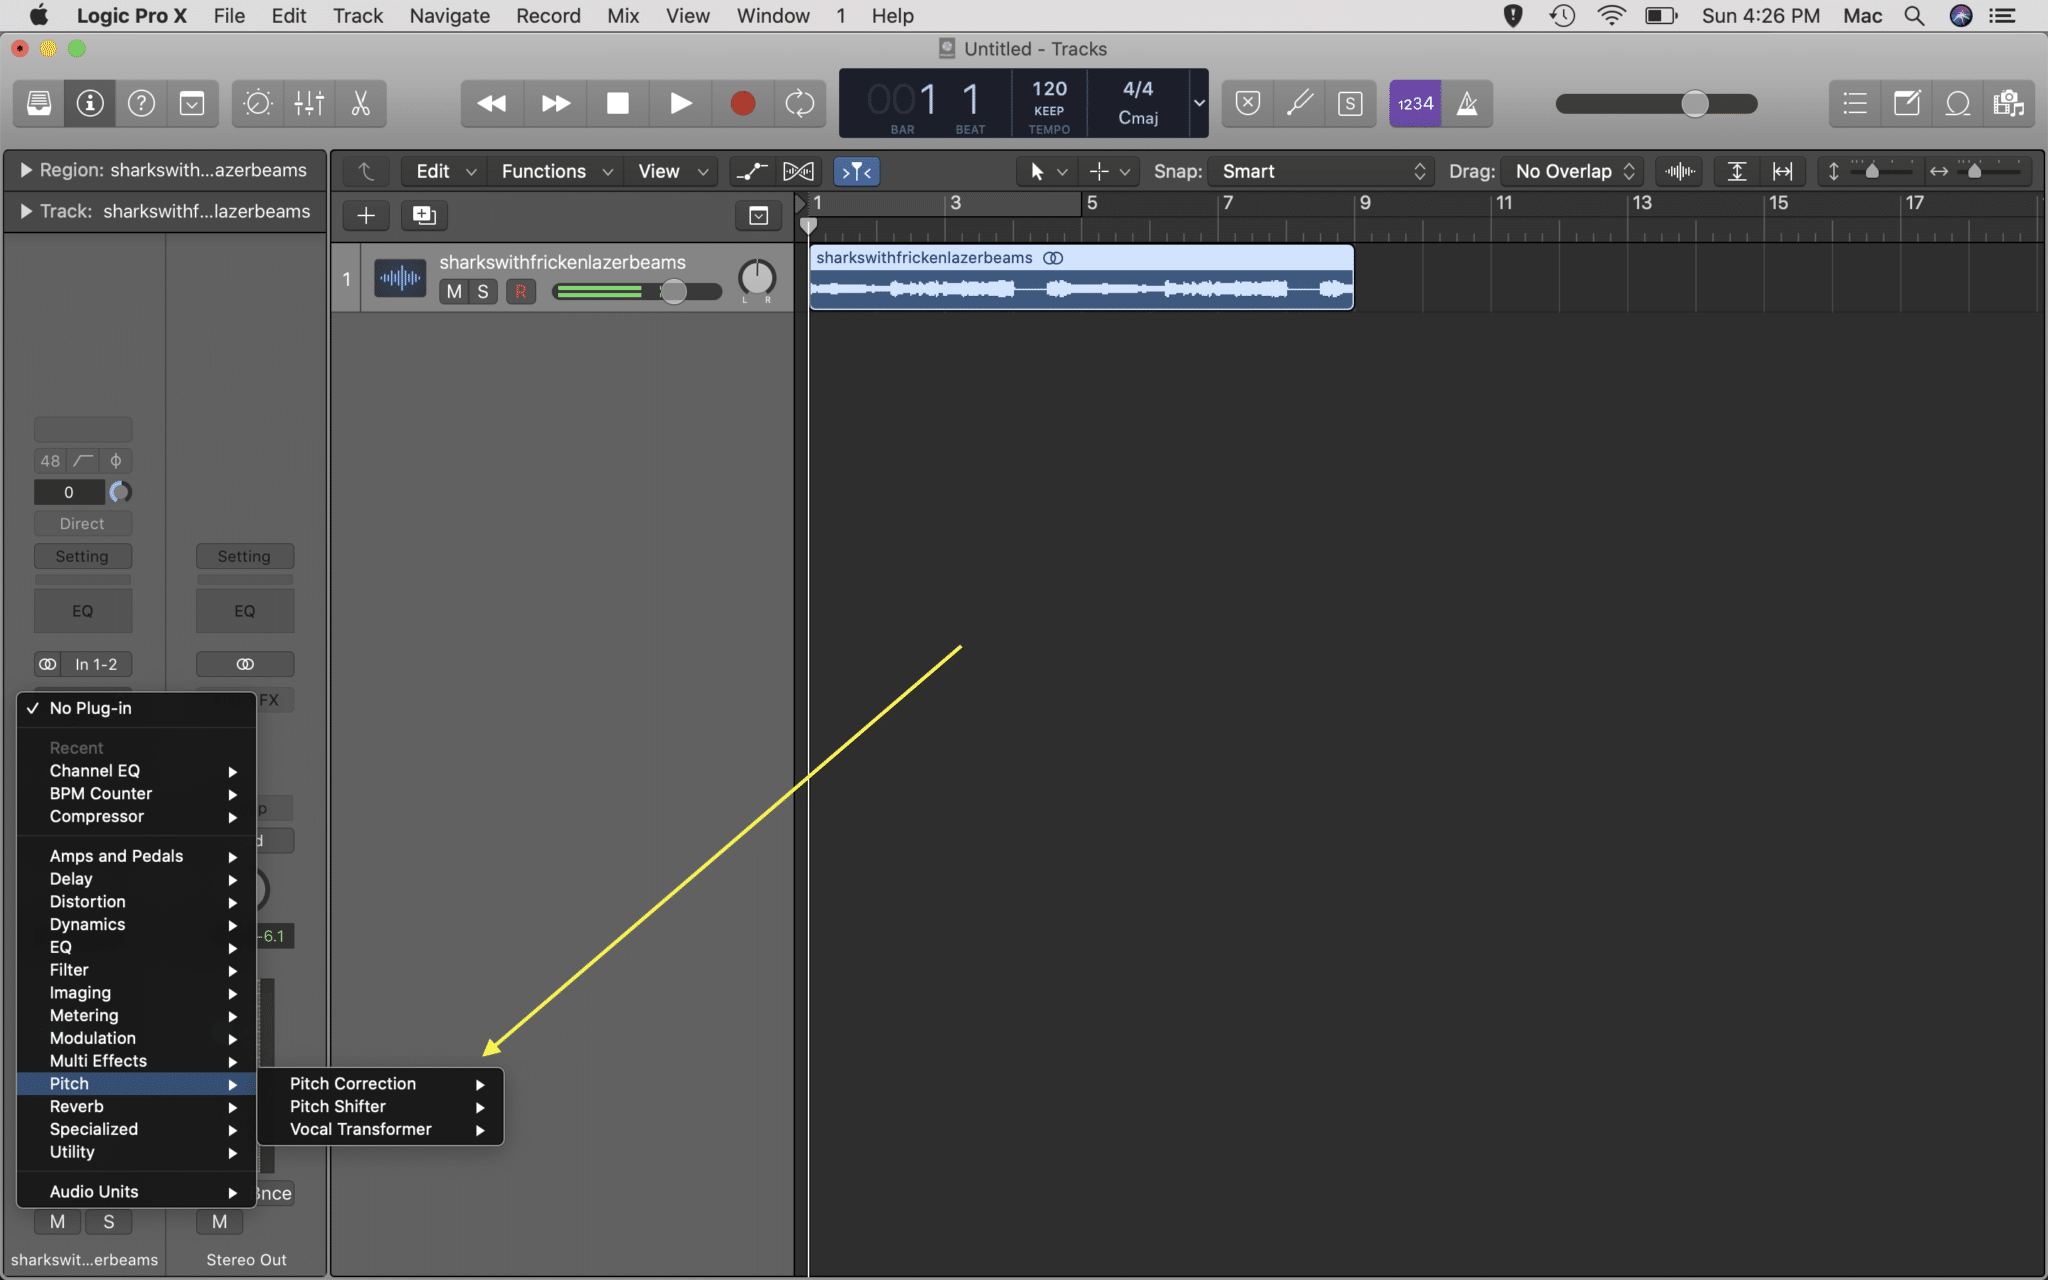Open the Media Browsers icon
The image size is (2048, 1280).
click(x=2008, y=103)
